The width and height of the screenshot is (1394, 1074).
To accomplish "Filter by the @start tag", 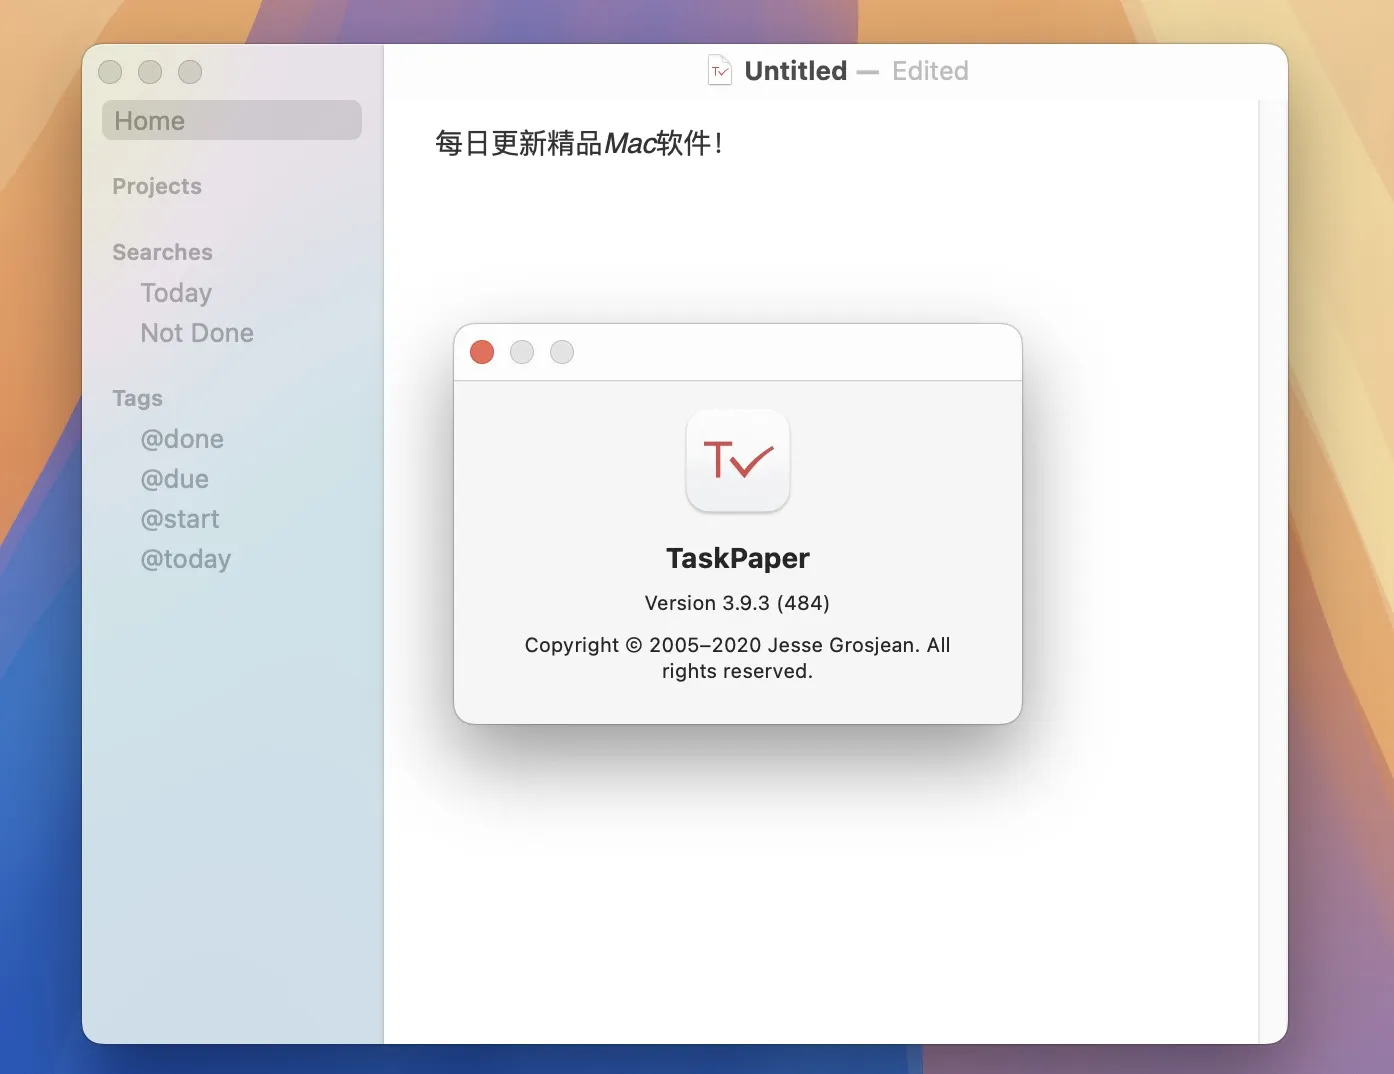I will click(x=180, y=519).
